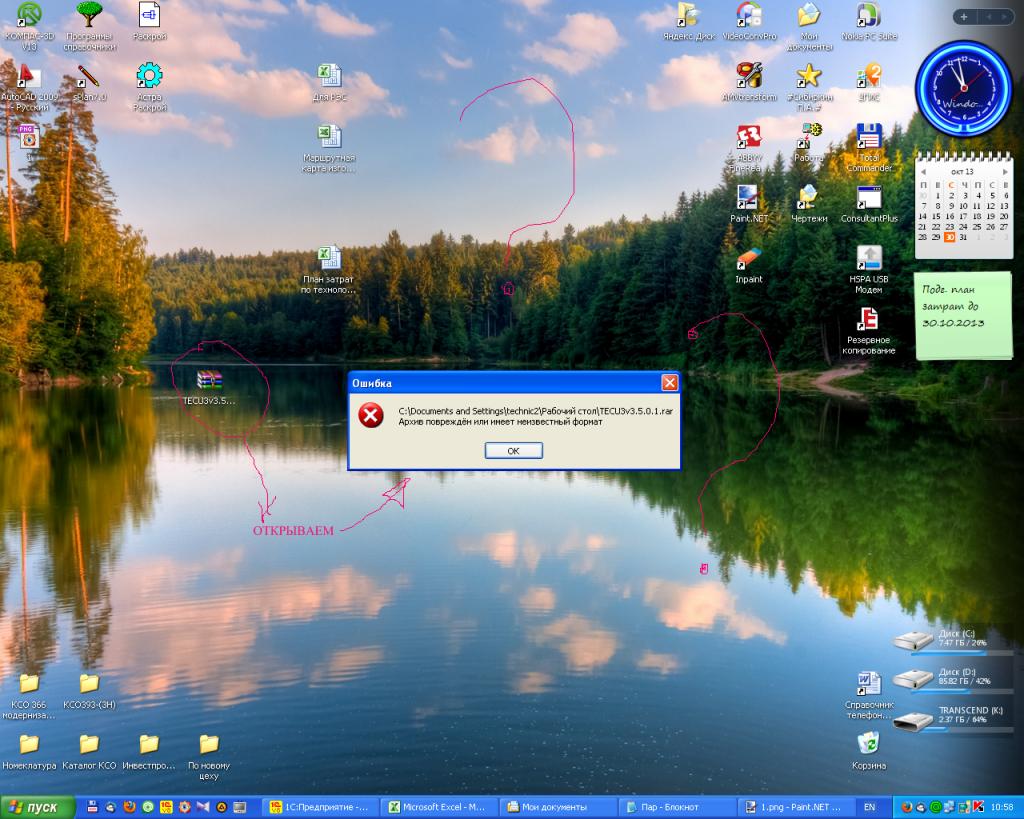Select the TECU3v3.5 RAR archive icon
The height and width of the screenshot is (819, 1024).
(209, 380)
